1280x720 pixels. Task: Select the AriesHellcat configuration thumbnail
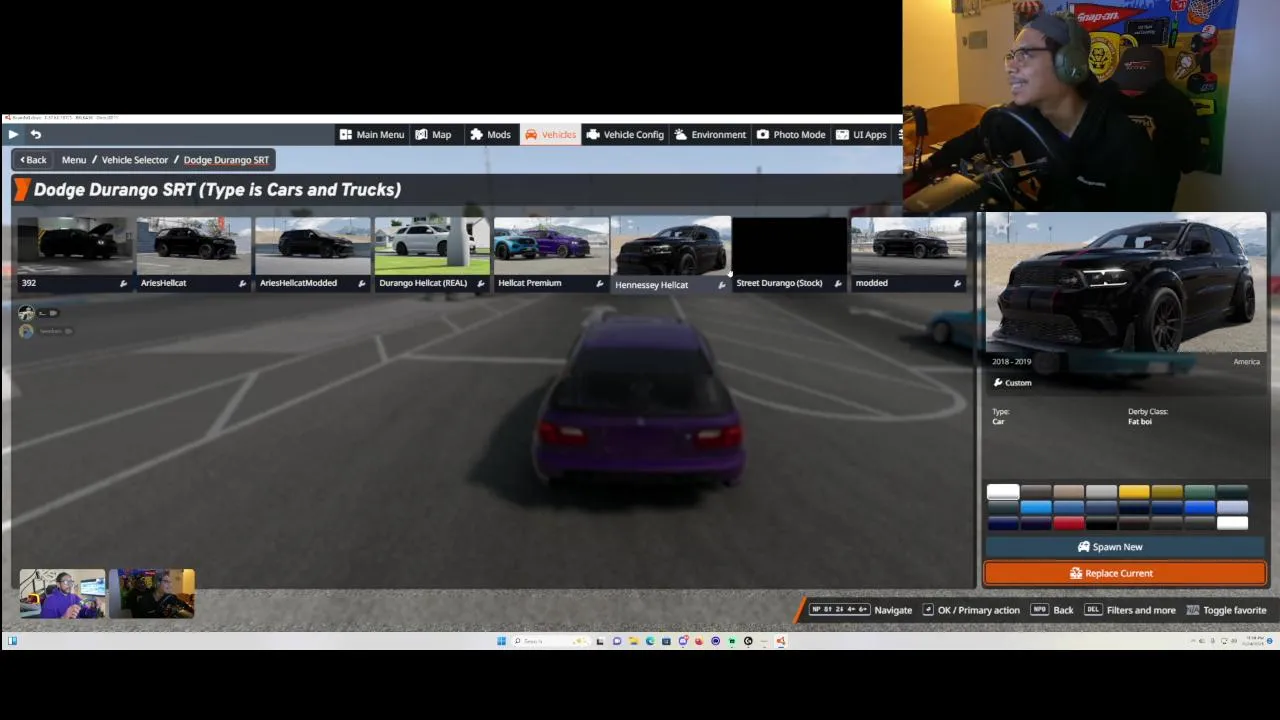194,254
